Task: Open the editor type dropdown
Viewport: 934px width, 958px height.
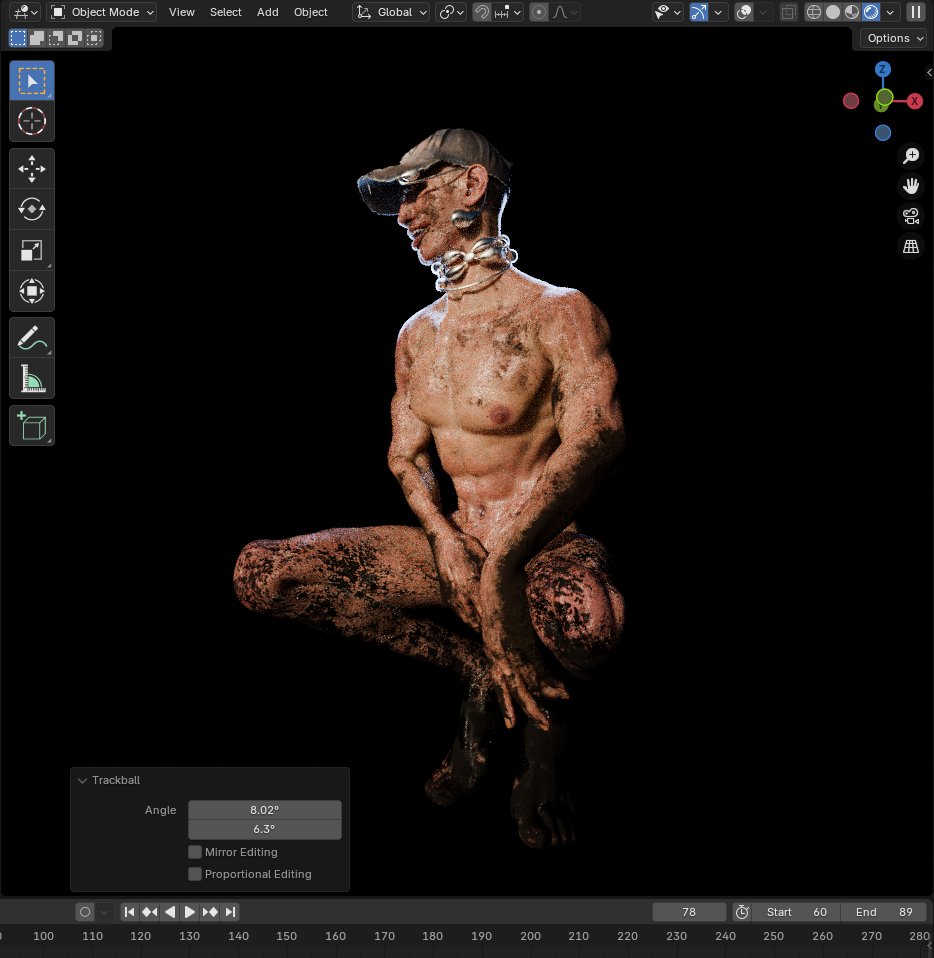Action: click(x=26, y=12)
